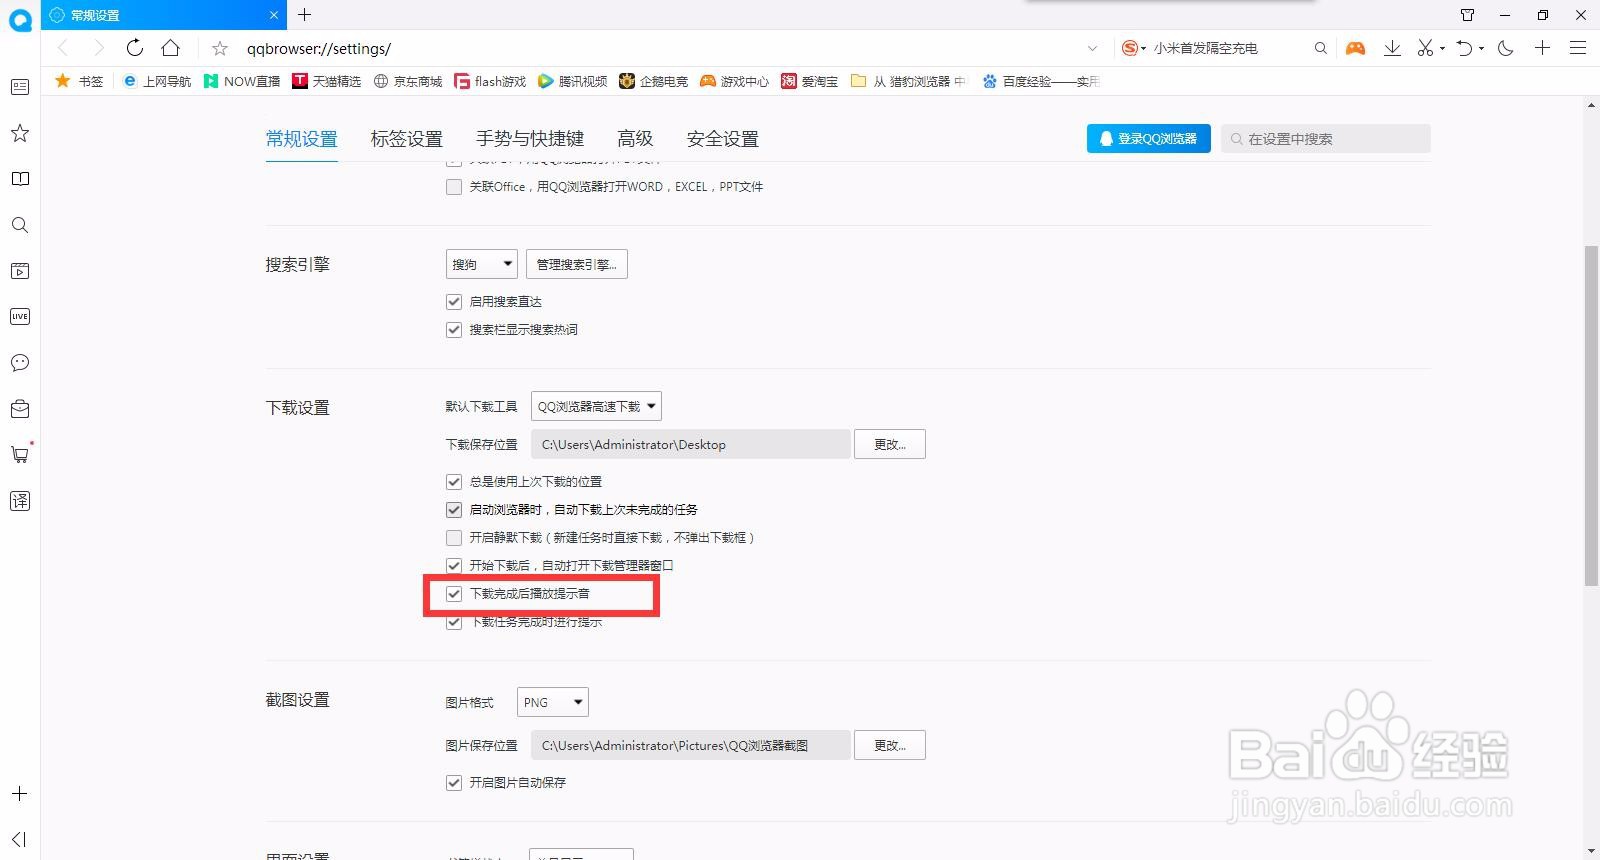Open the 搜狗 search engine dropdown
This screenshot has width=1600, height=860.
tap(482, 264)
